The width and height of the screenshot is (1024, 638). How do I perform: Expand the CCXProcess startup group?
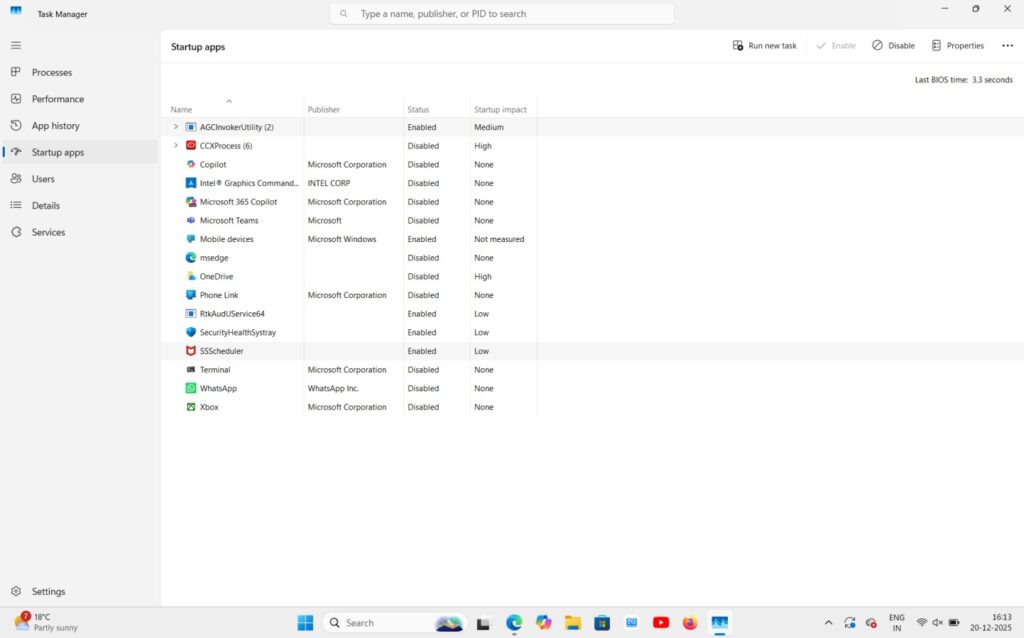point(176,145)
